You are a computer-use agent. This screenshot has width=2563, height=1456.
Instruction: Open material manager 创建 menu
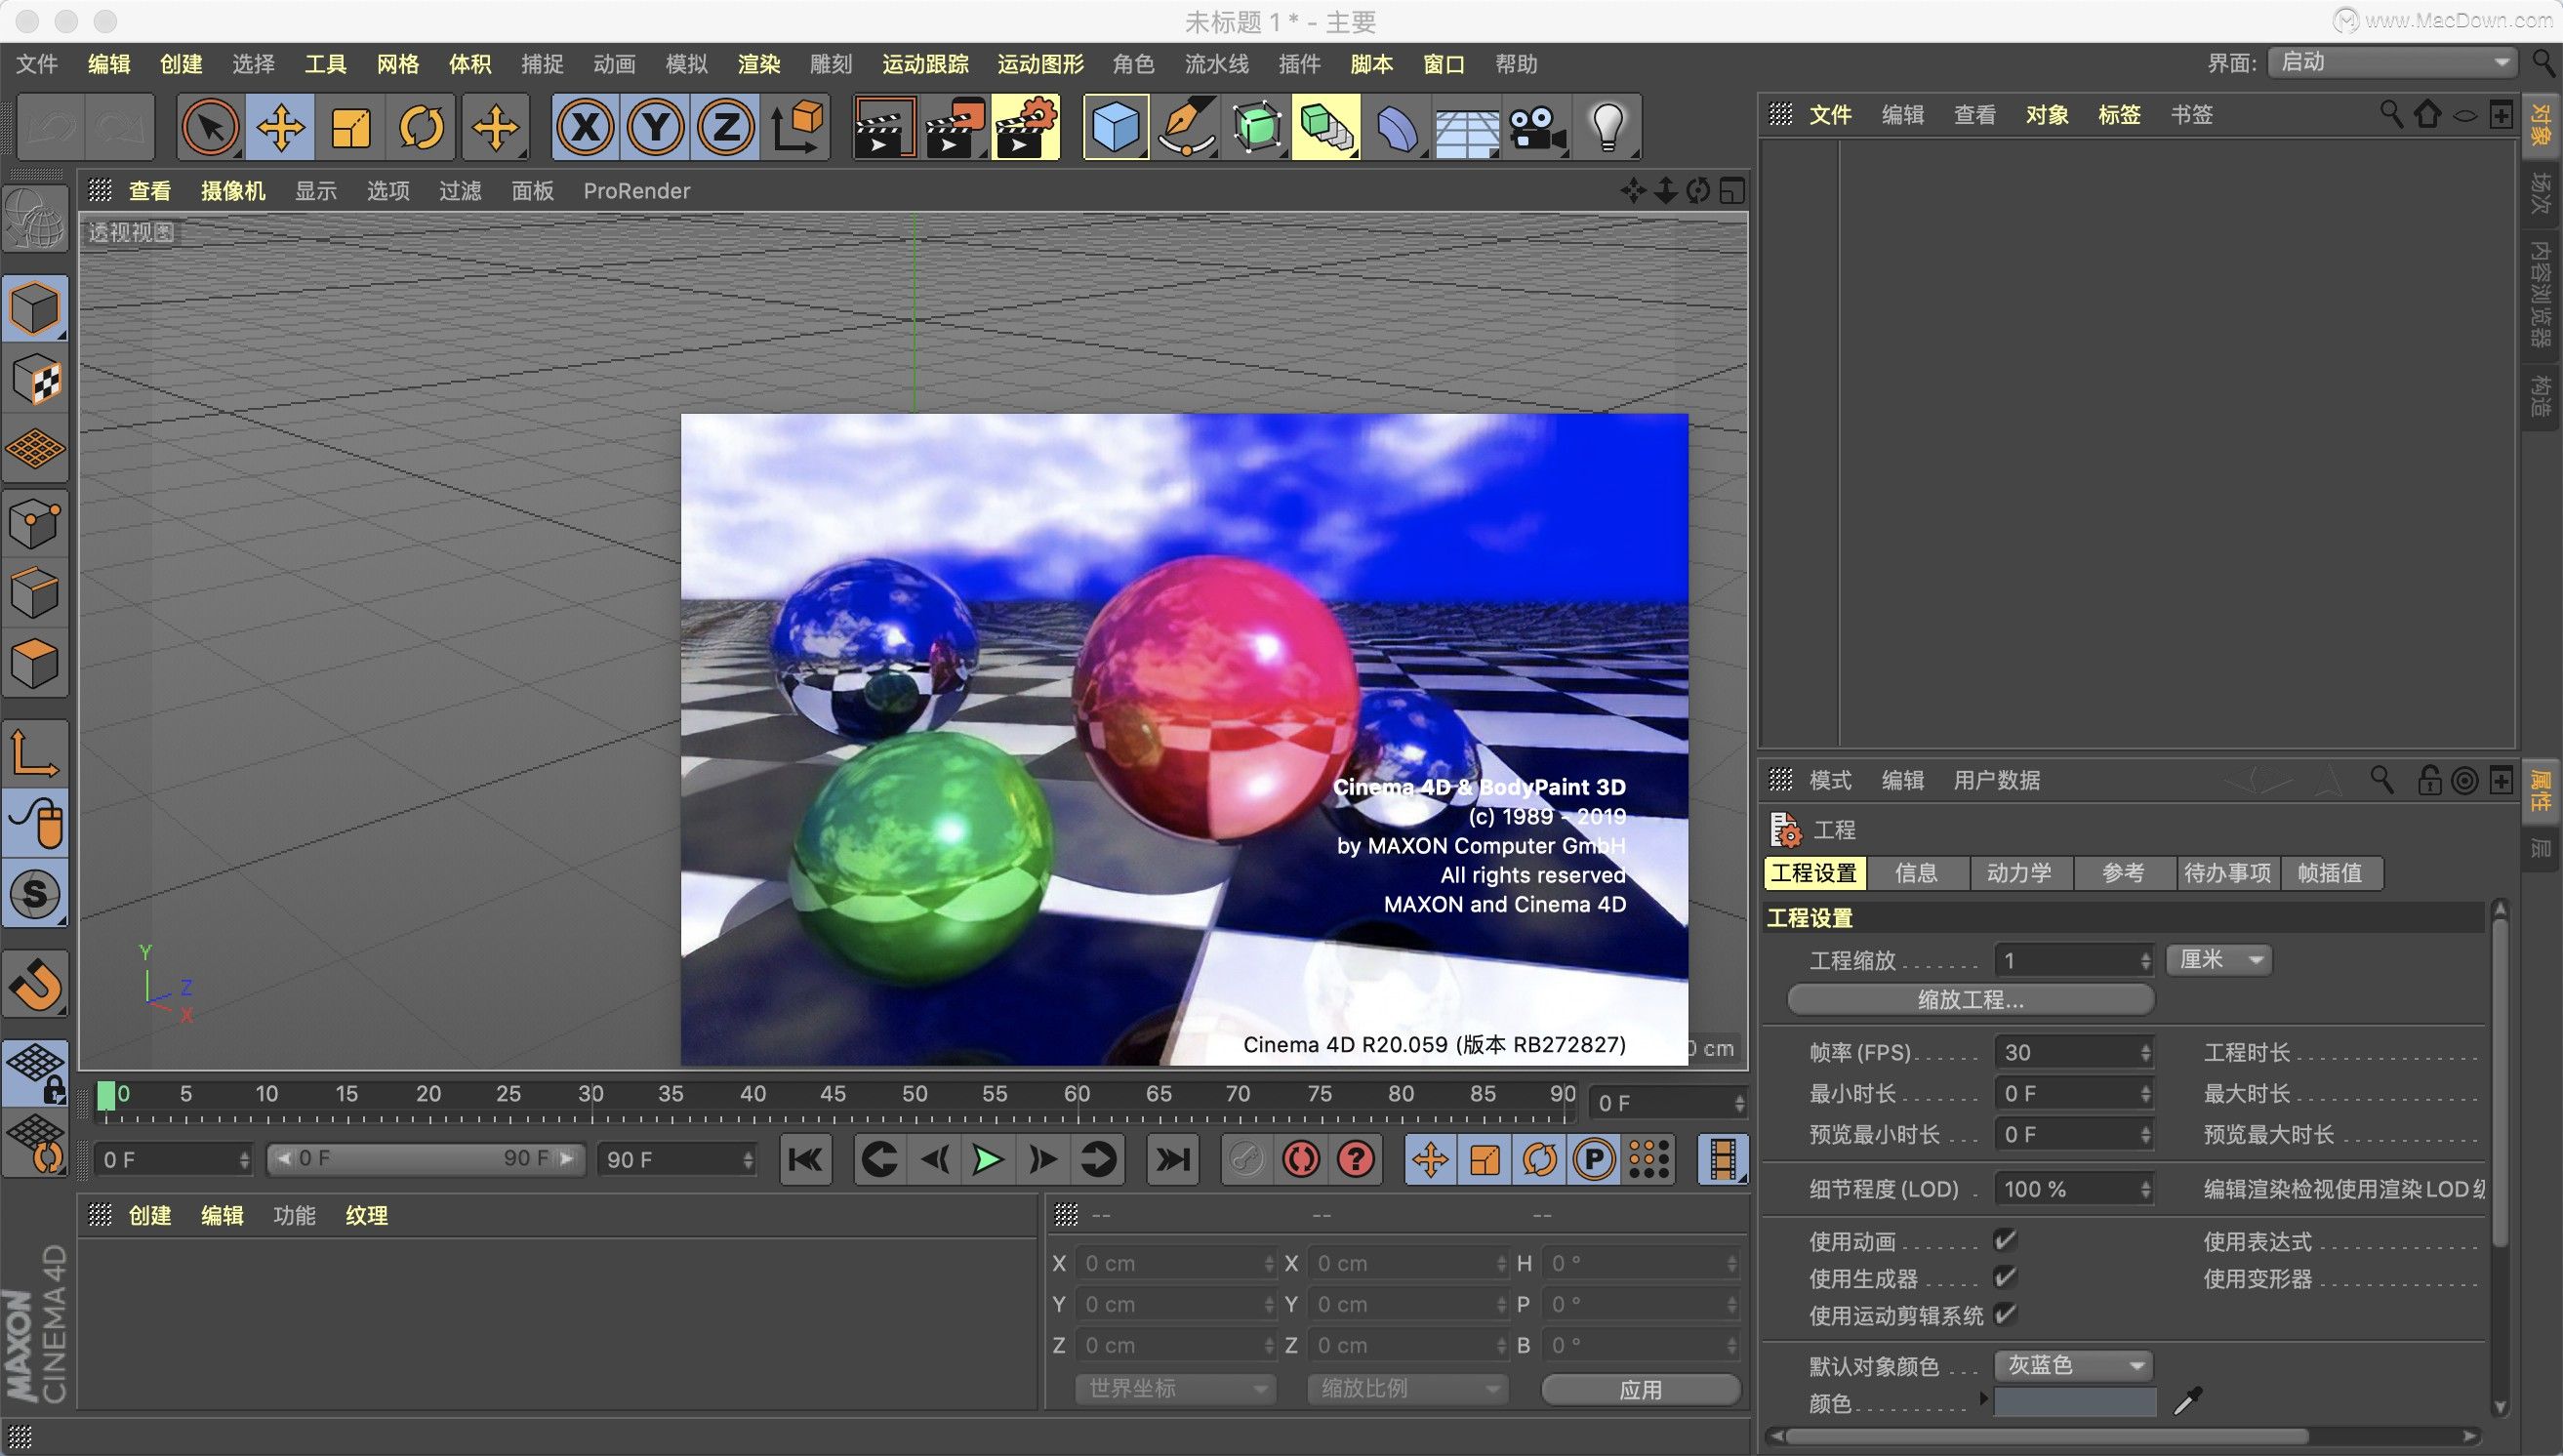pos(149,1216)
